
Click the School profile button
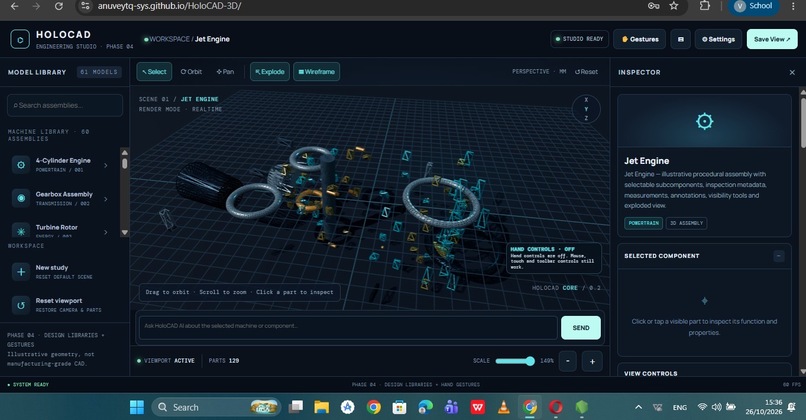tap(754, 6)
